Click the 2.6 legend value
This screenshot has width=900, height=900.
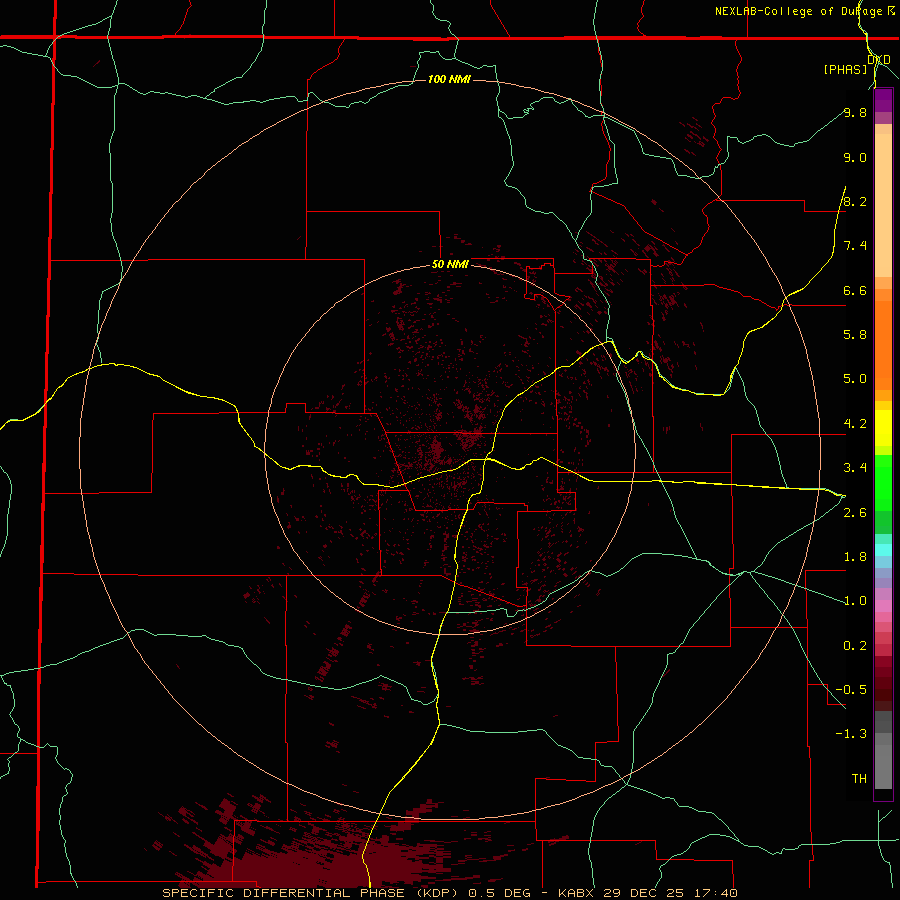click(855, 513)
